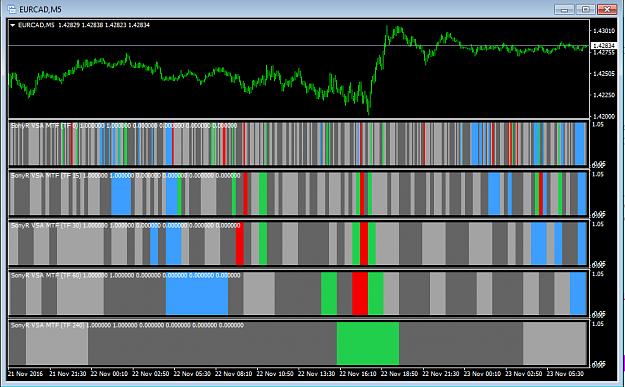Click the red block in the TF 60 panel
This screenshot has width=625, height=387.
pos(360,293)
